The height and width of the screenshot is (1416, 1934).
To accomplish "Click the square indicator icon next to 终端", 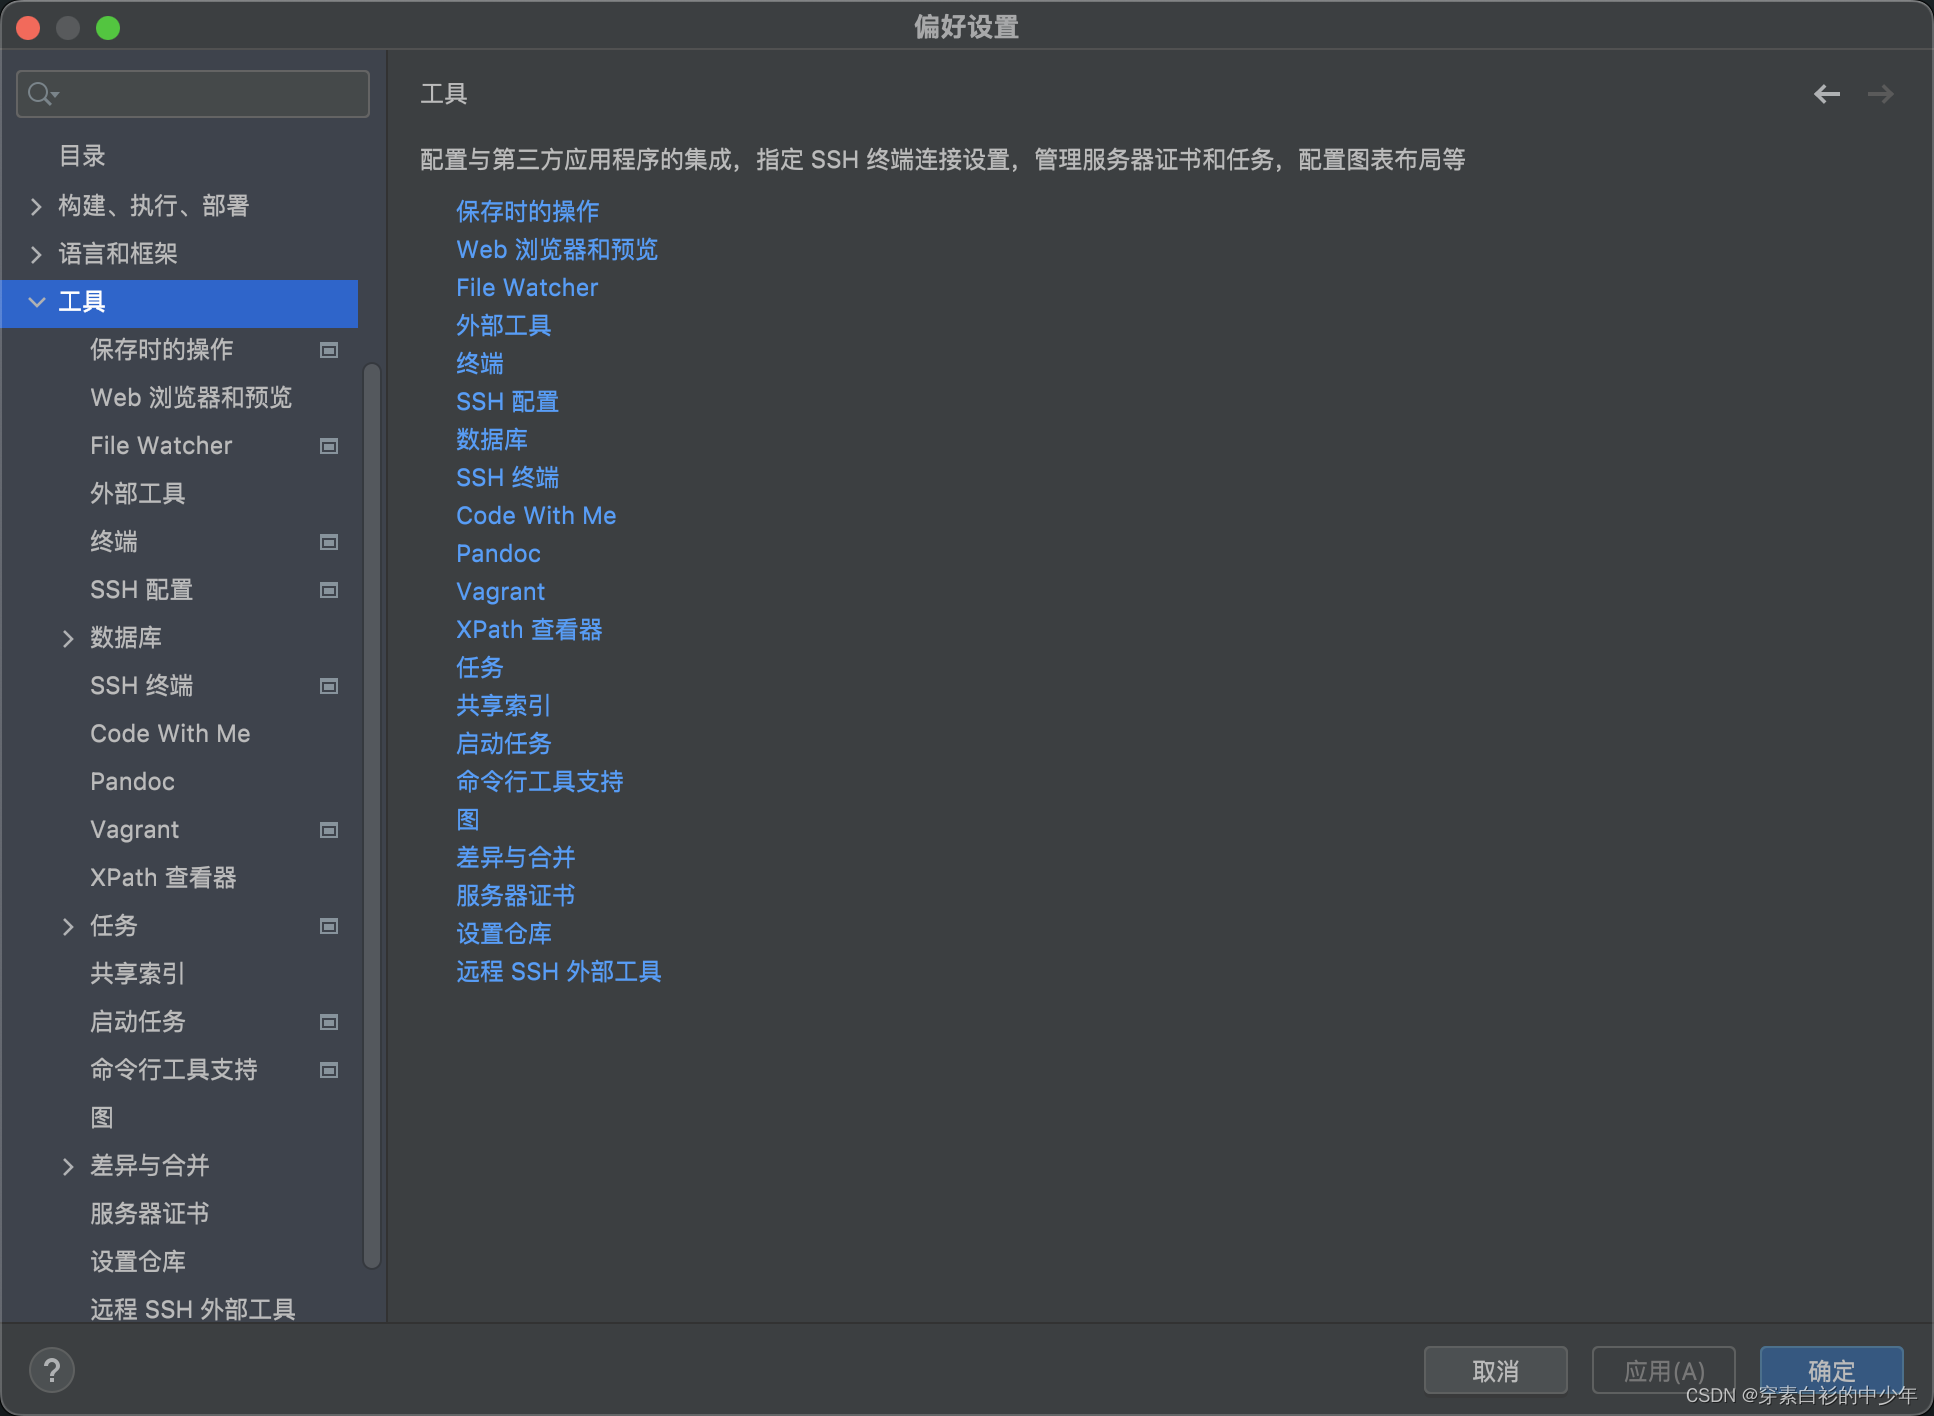I will pyautogui.click(x=328, y=541).
